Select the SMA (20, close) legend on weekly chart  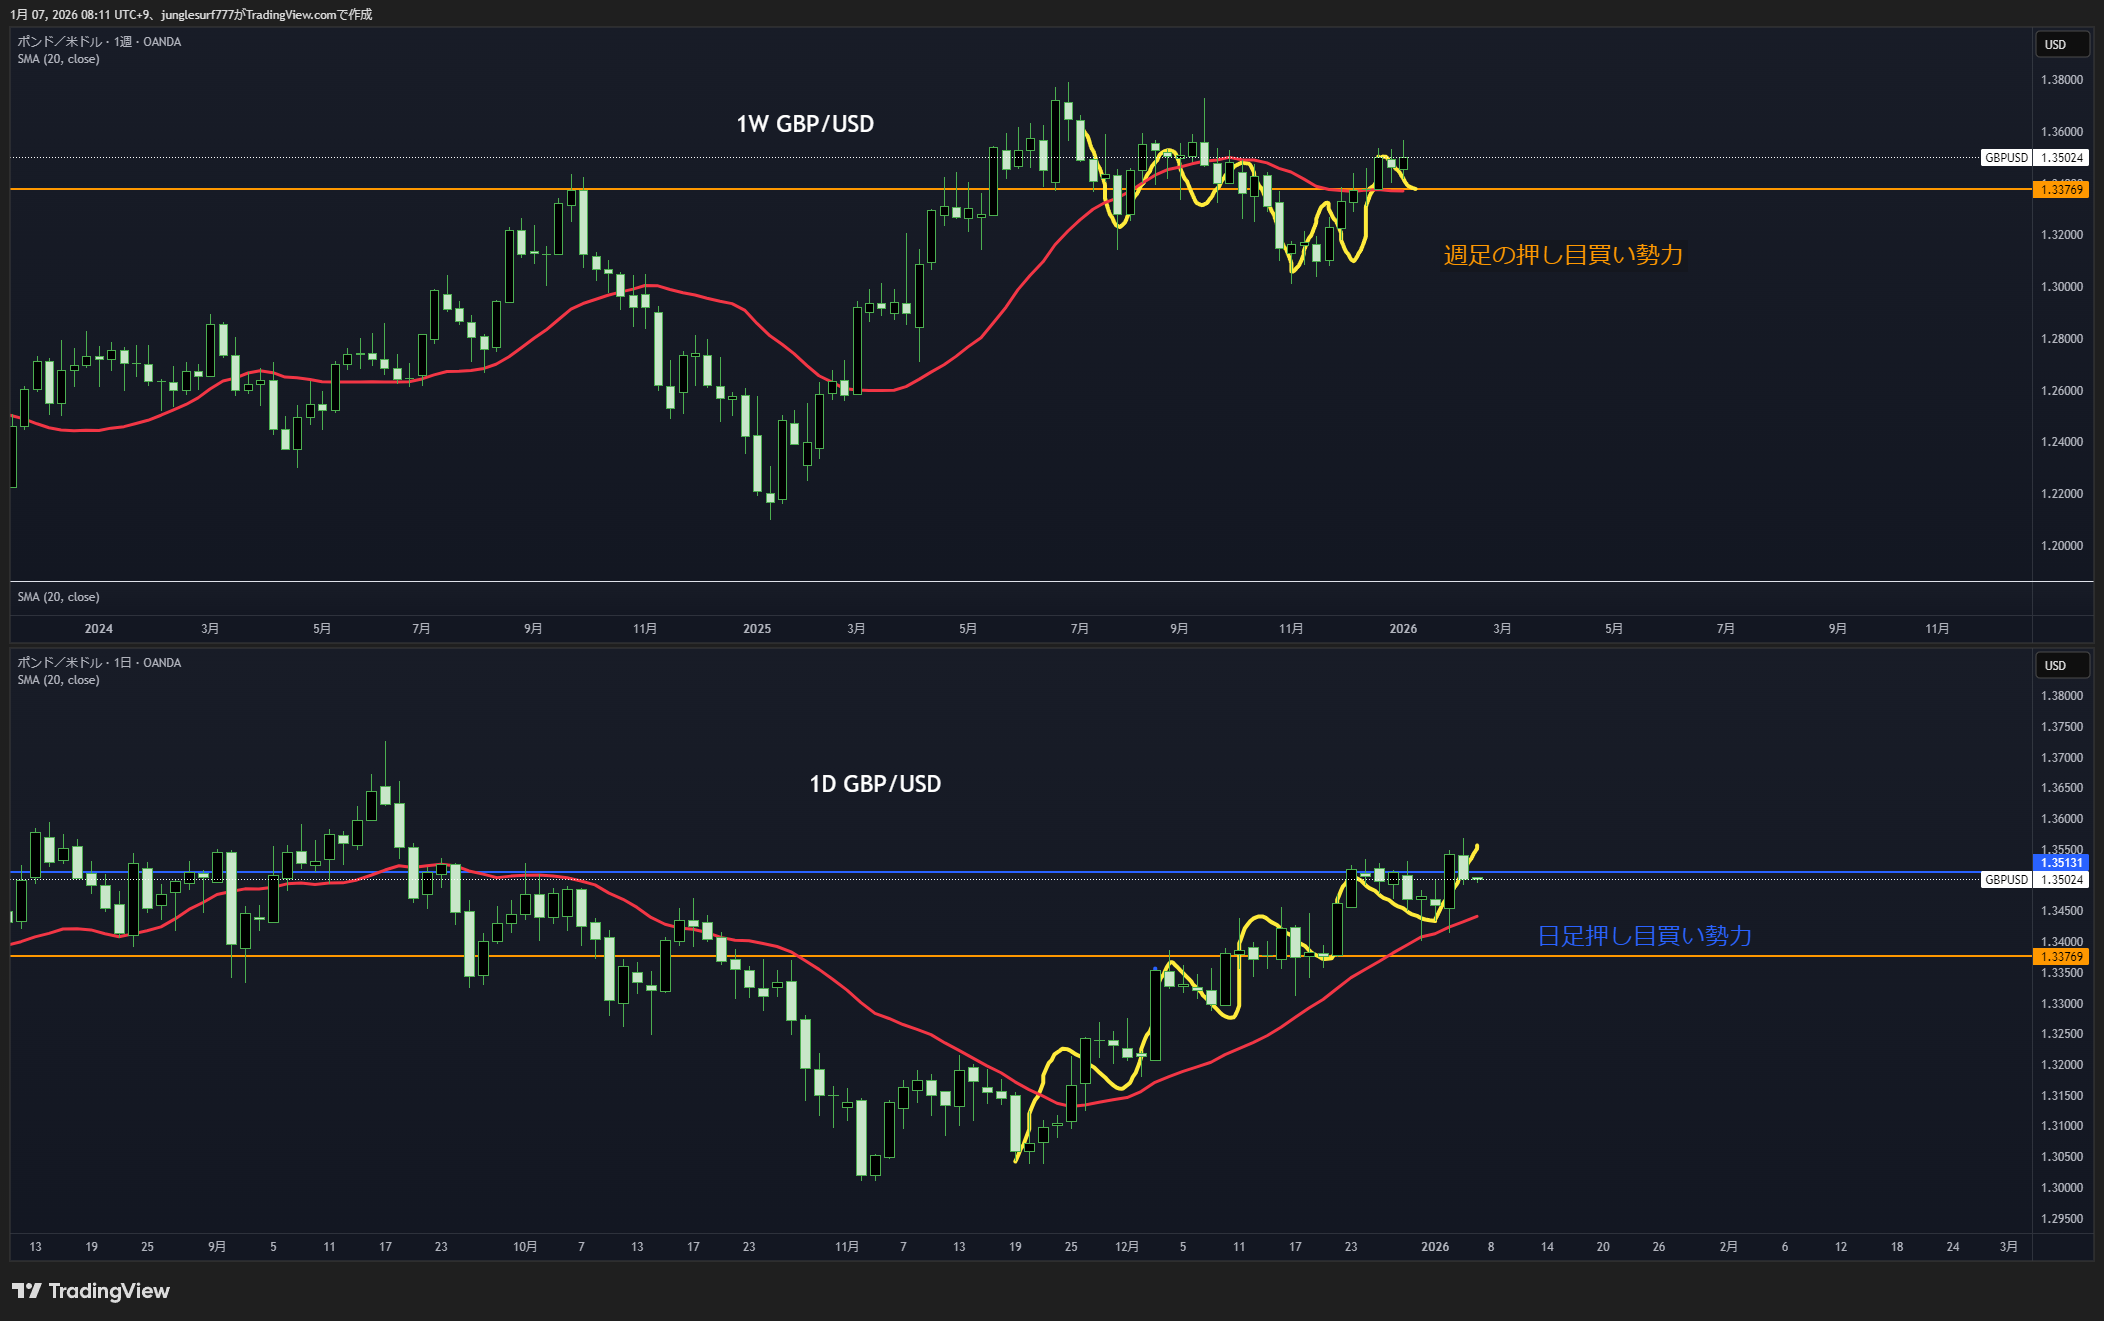(58, 59)
